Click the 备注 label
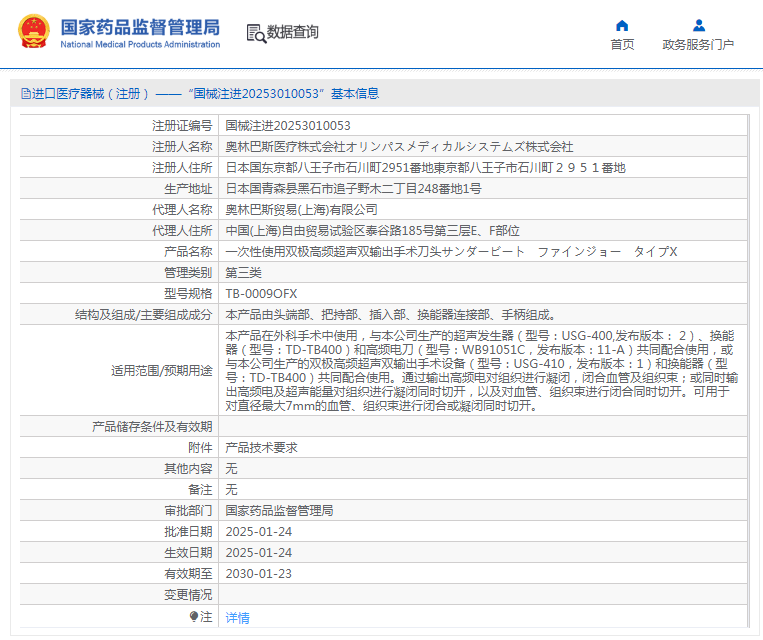Image resolution: width=763 pixels, height=640 pixels. click(200, 489)
